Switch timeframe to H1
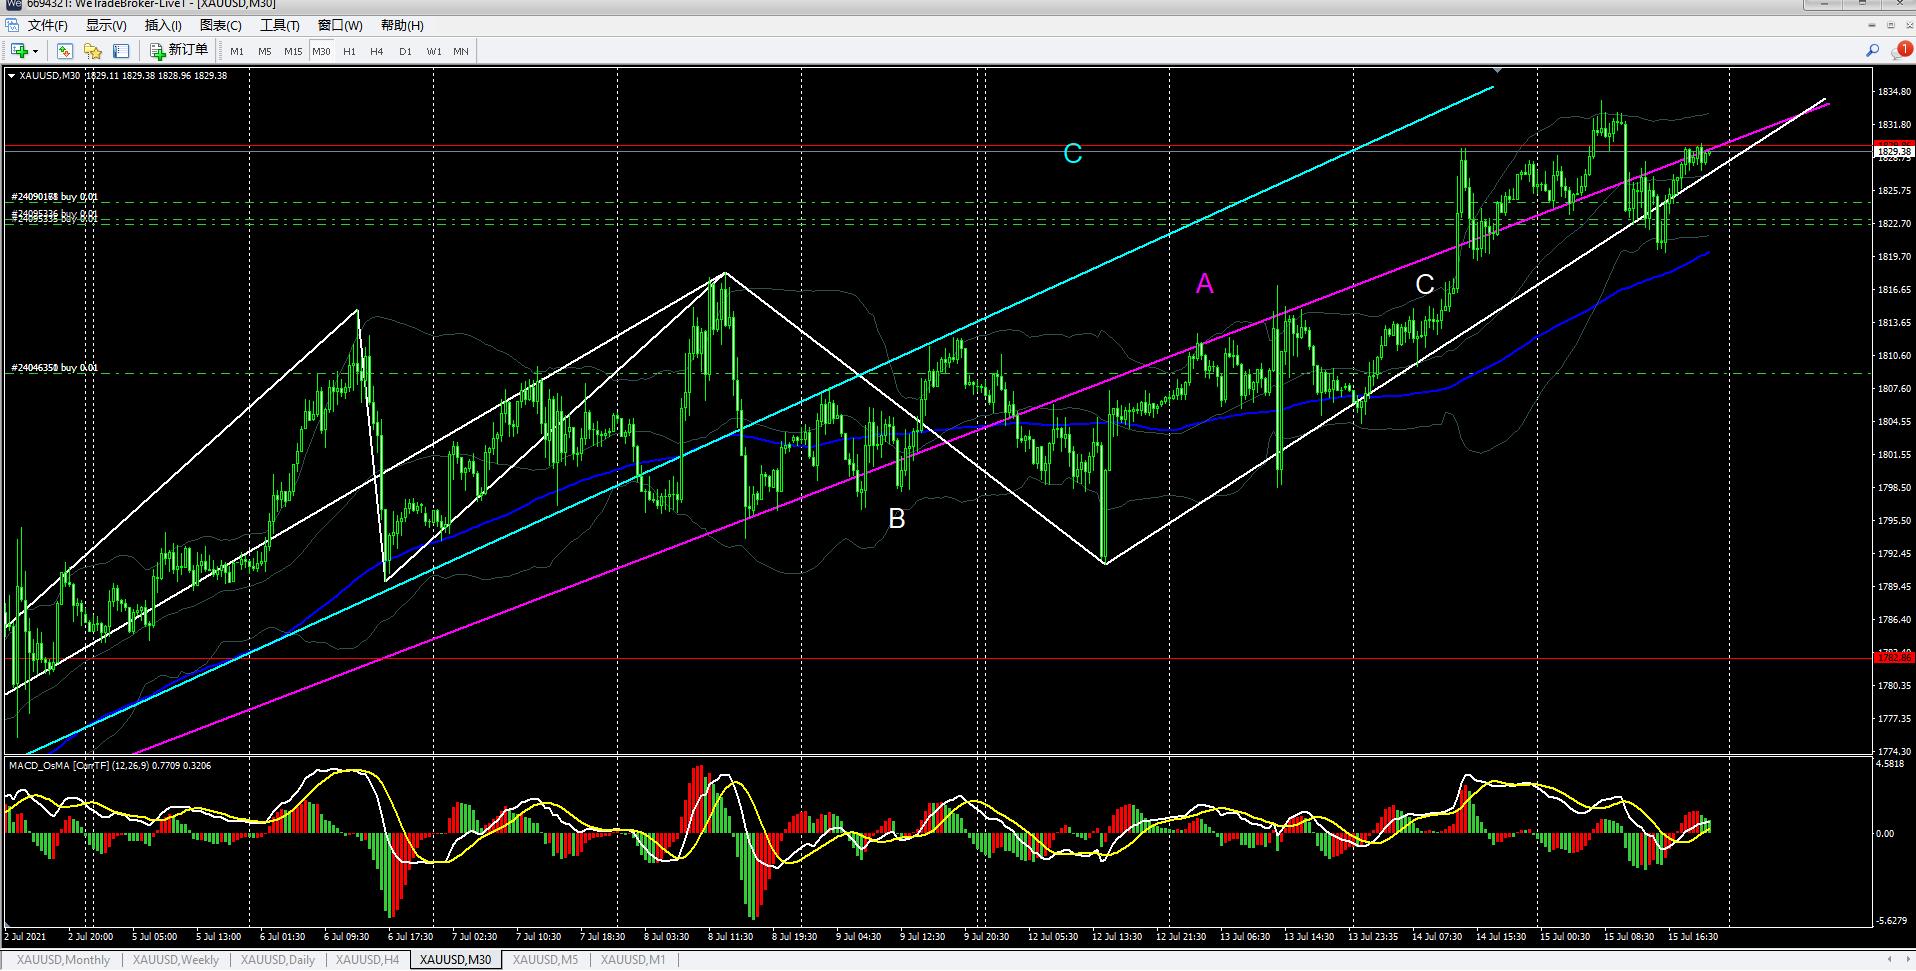 [349, 51]
